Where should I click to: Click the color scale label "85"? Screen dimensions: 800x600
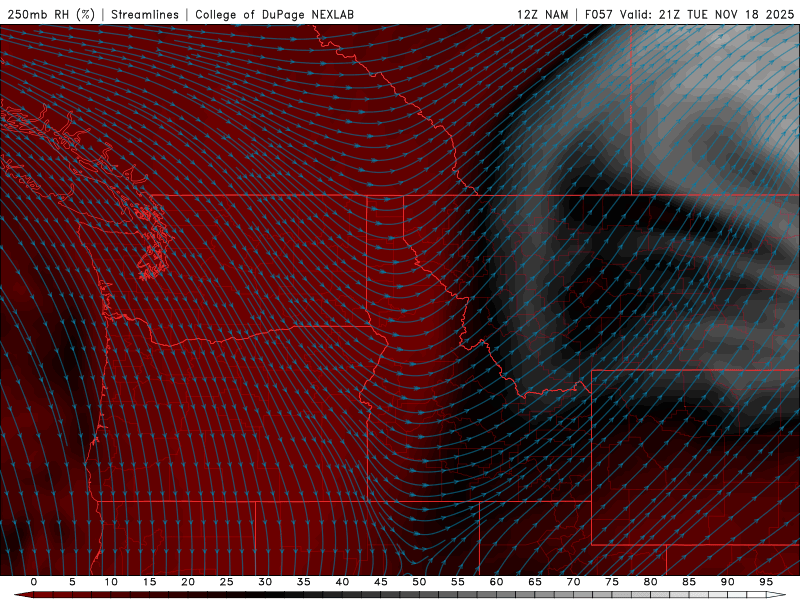point(689,582)
